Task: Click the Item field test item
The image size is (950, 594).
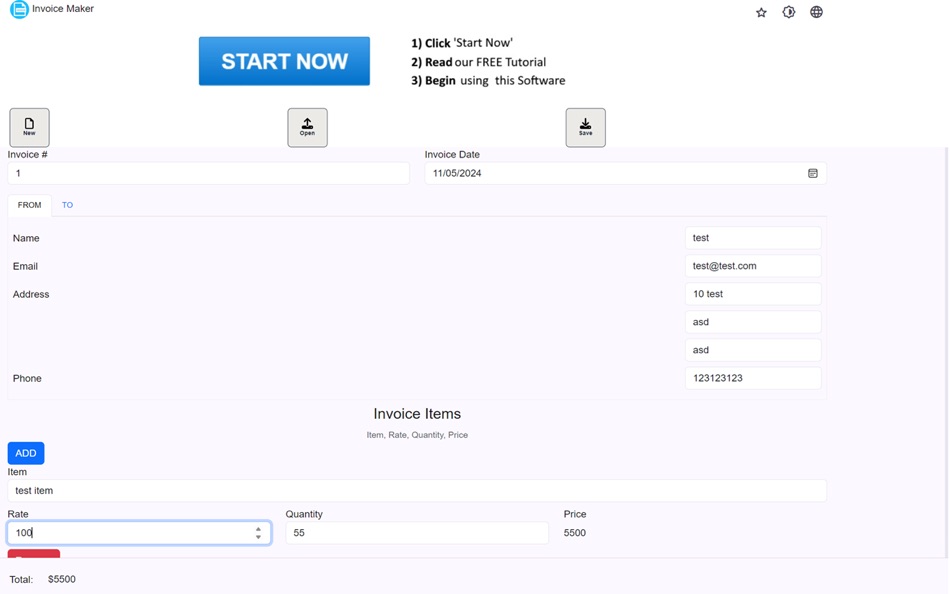Action: point(417,491)
